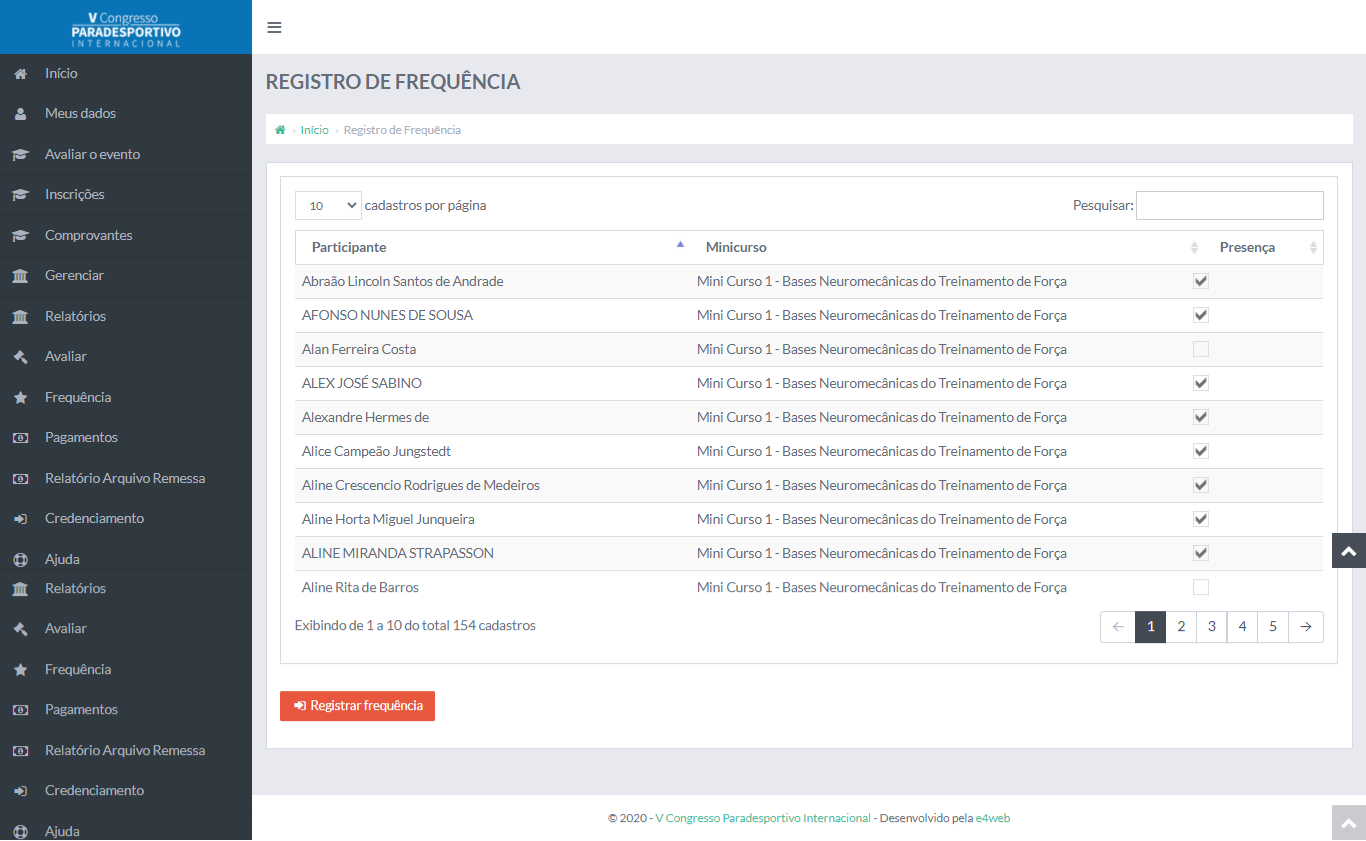Click the icon next to Inscrições
Screen dimensions: 1366x841
tap(20, 195)
